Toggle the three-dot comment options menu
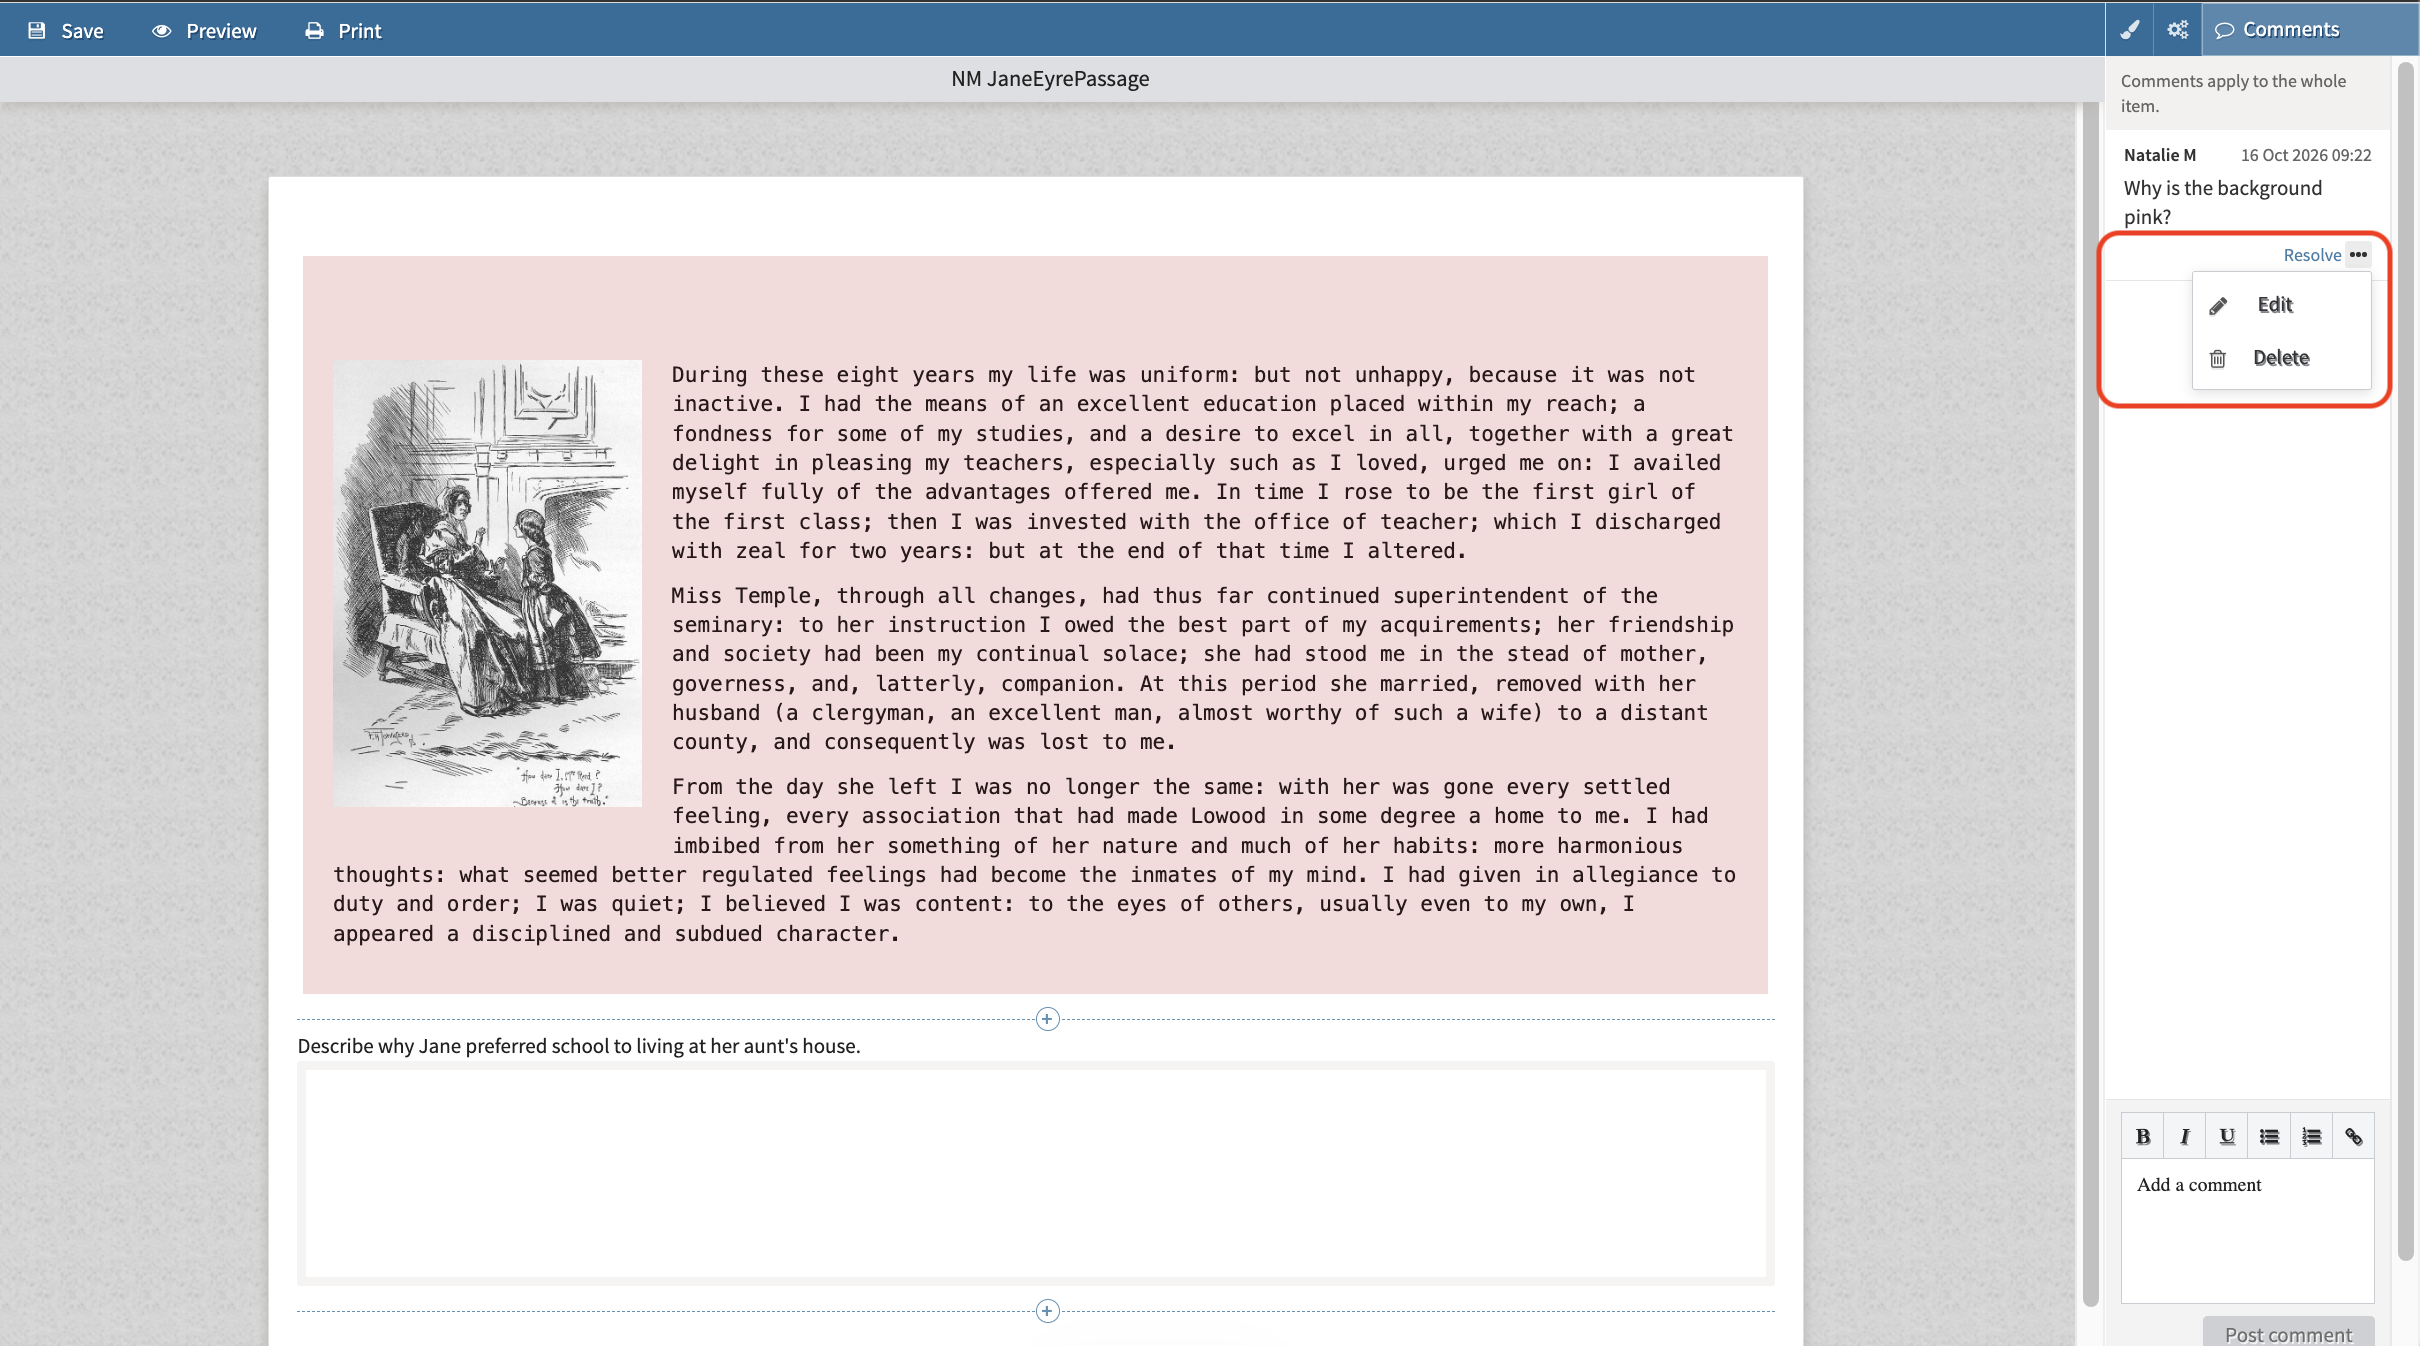The height and width of the screenshot is (1346, 2420). click(2358, 255)
